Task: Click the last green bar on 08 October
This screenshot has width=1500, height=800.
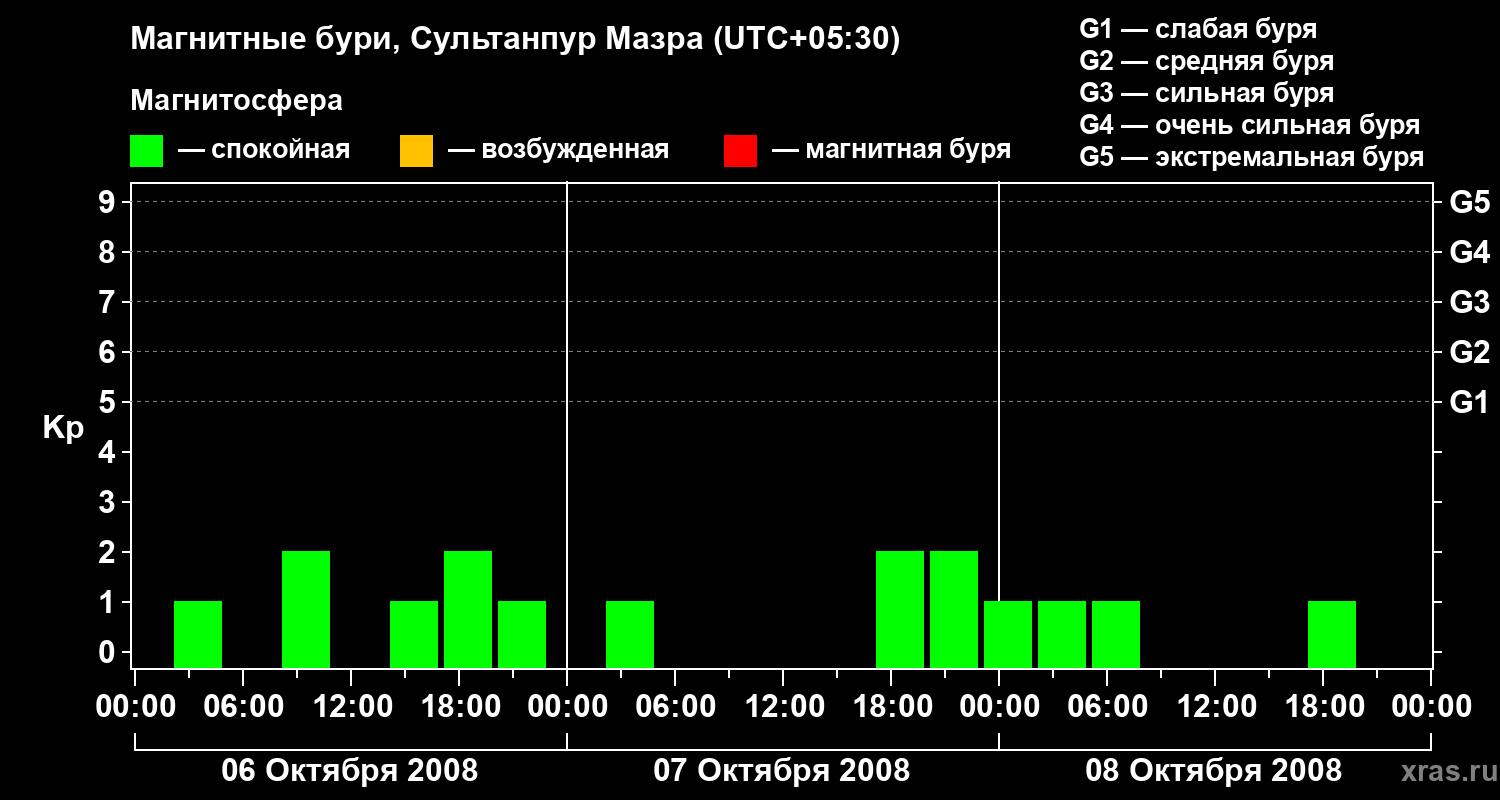Action: (x=1332, y=633)
